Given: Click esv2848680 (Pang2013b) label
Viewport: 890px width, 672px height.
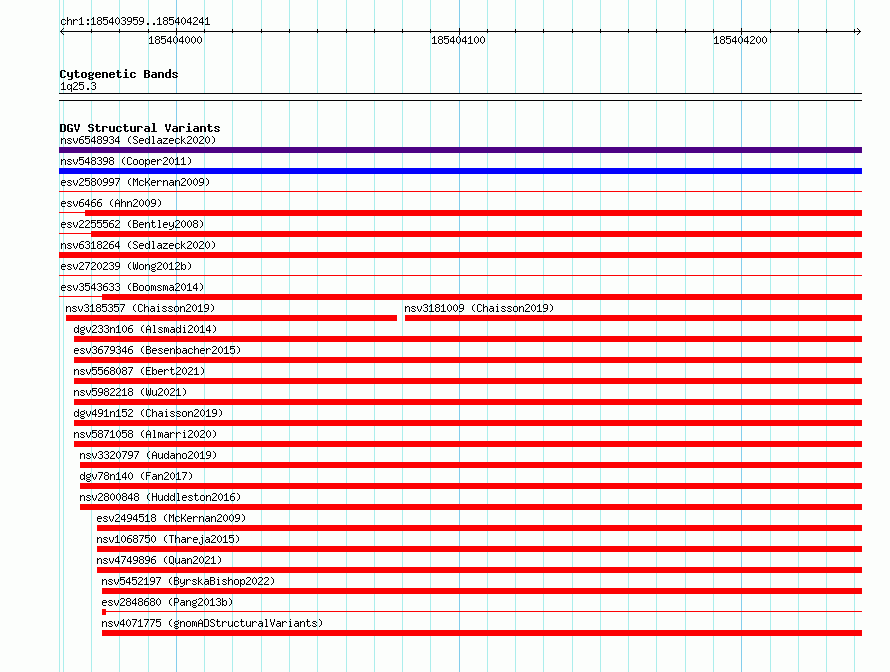Looking at the screenshot, I should [167, 602].
